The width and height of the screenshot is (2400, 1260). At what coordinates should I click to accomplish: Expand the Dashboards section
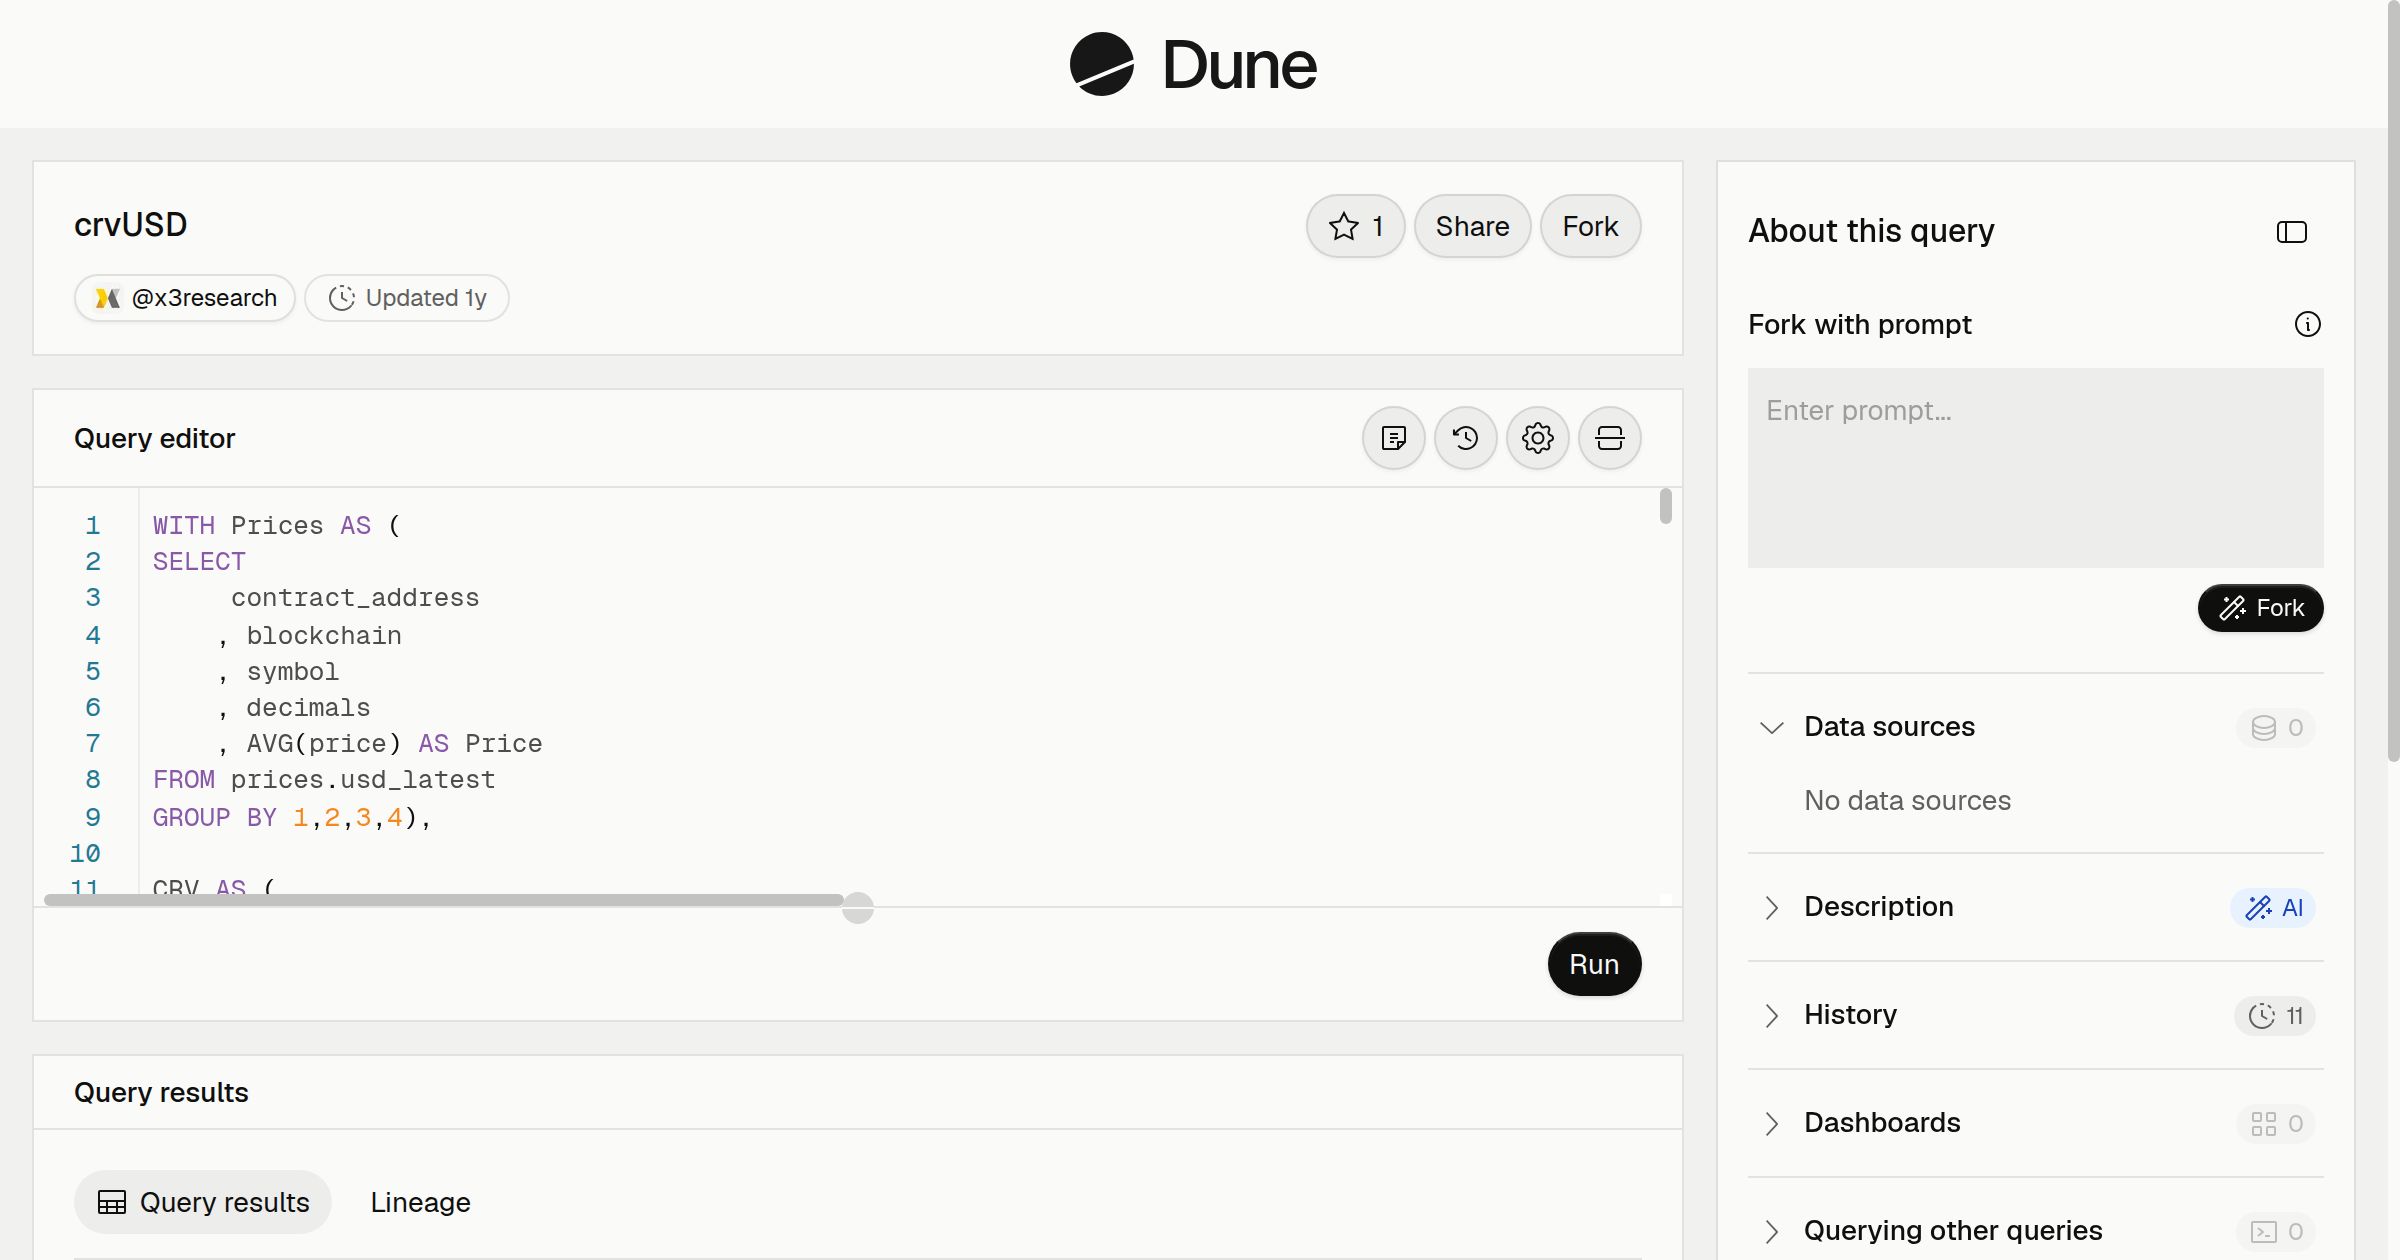tap(1771, 1123)
